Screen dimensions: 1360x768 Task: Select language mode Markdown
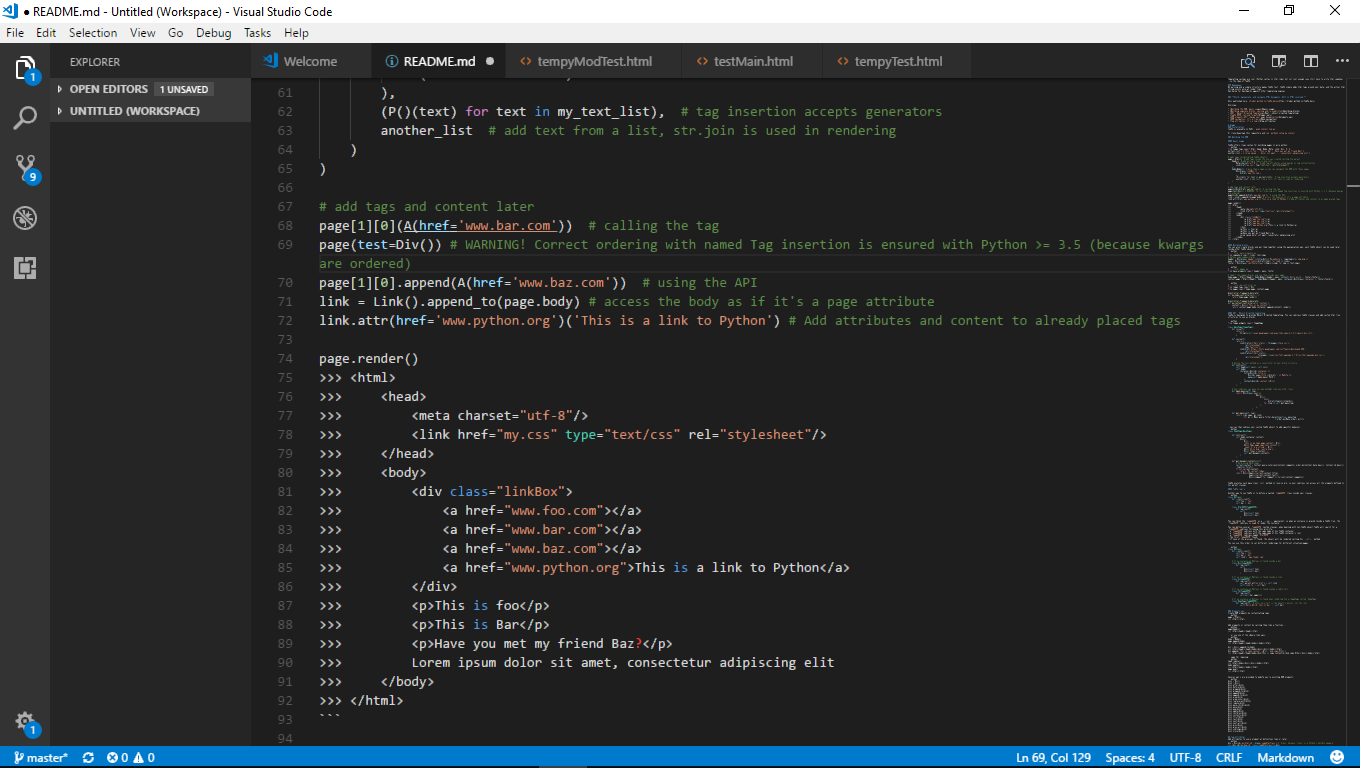[1285, 758]
